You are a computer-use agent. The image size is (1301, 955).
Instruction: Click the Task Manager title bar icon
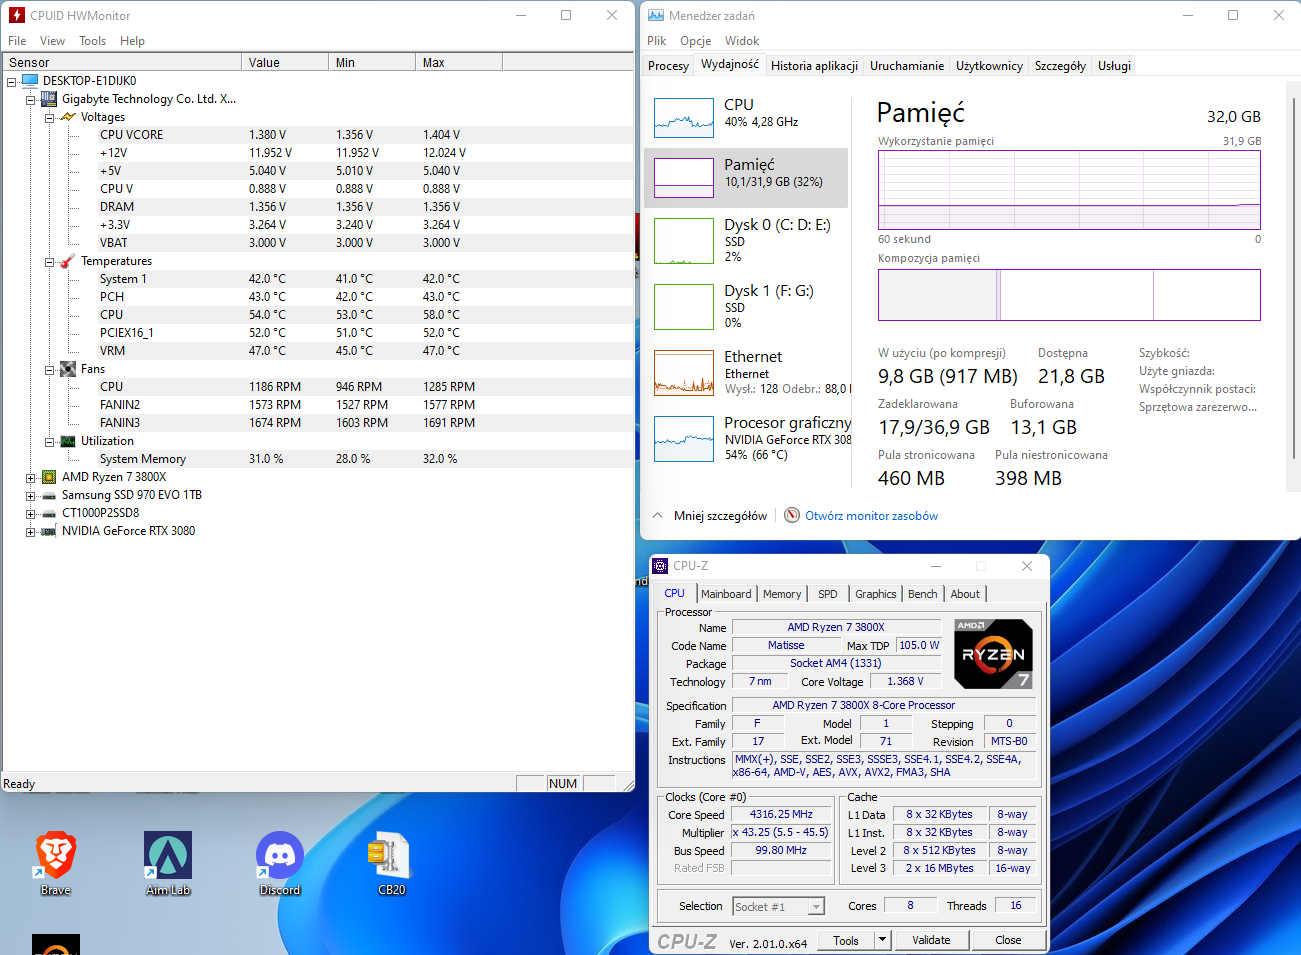656,15
